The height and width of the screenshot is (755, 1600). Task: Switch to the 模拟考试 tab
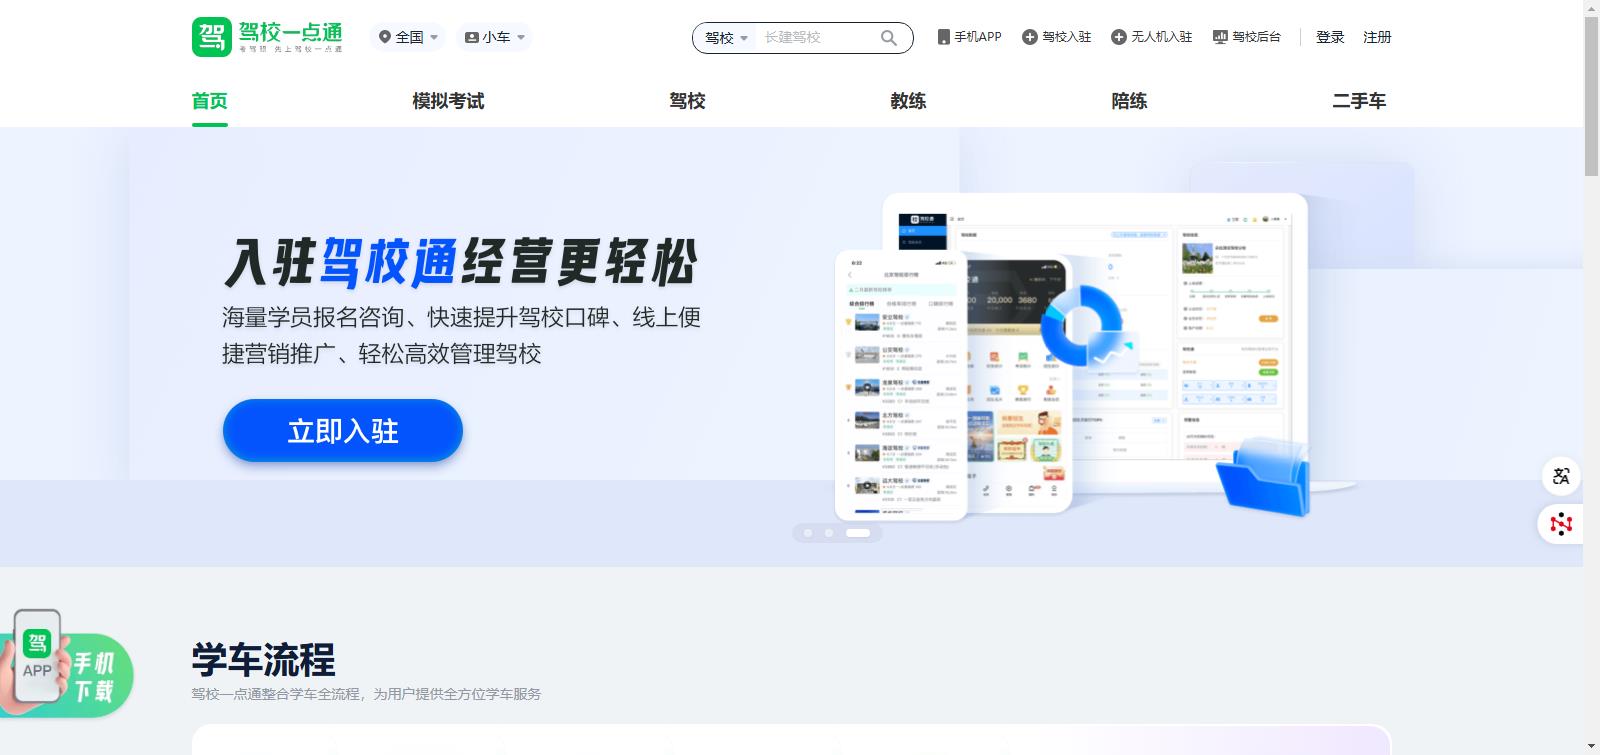tap(448, 101)
